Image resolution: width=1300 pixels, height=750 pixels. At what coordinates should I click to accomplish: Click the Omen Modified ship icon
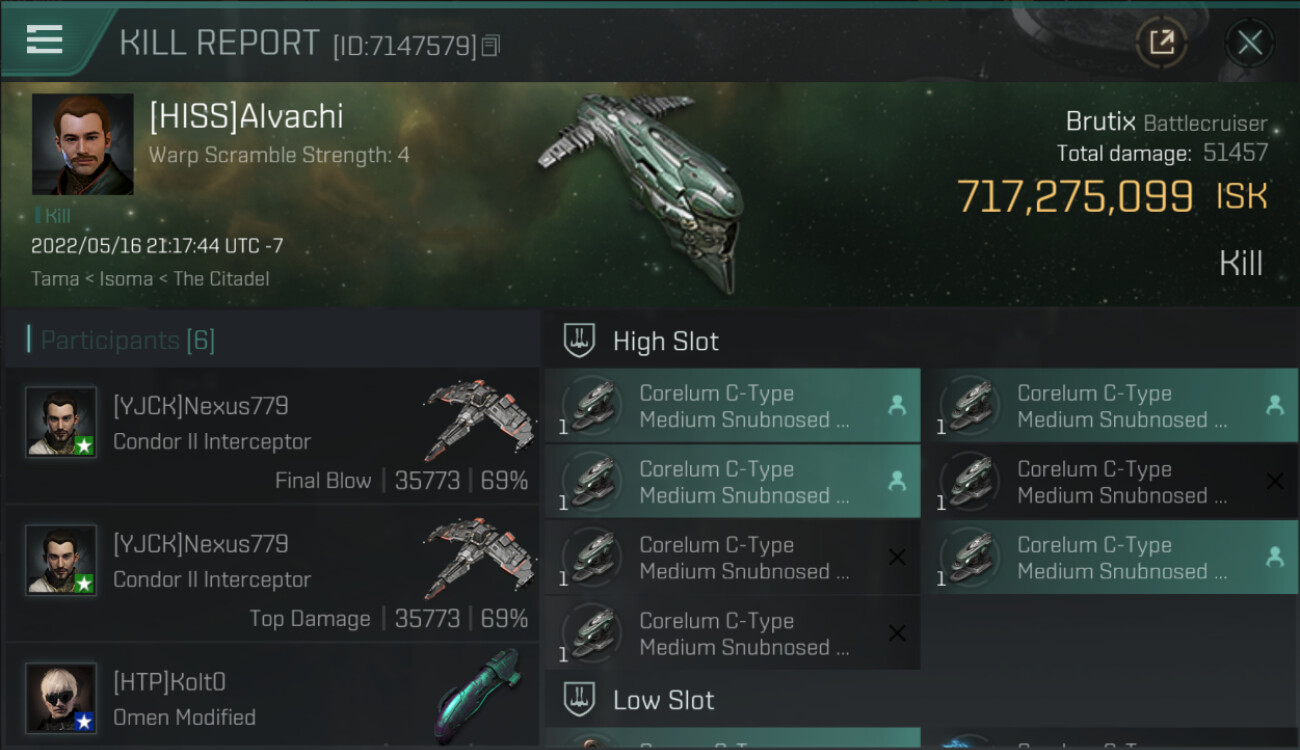[x=480, y=695]
